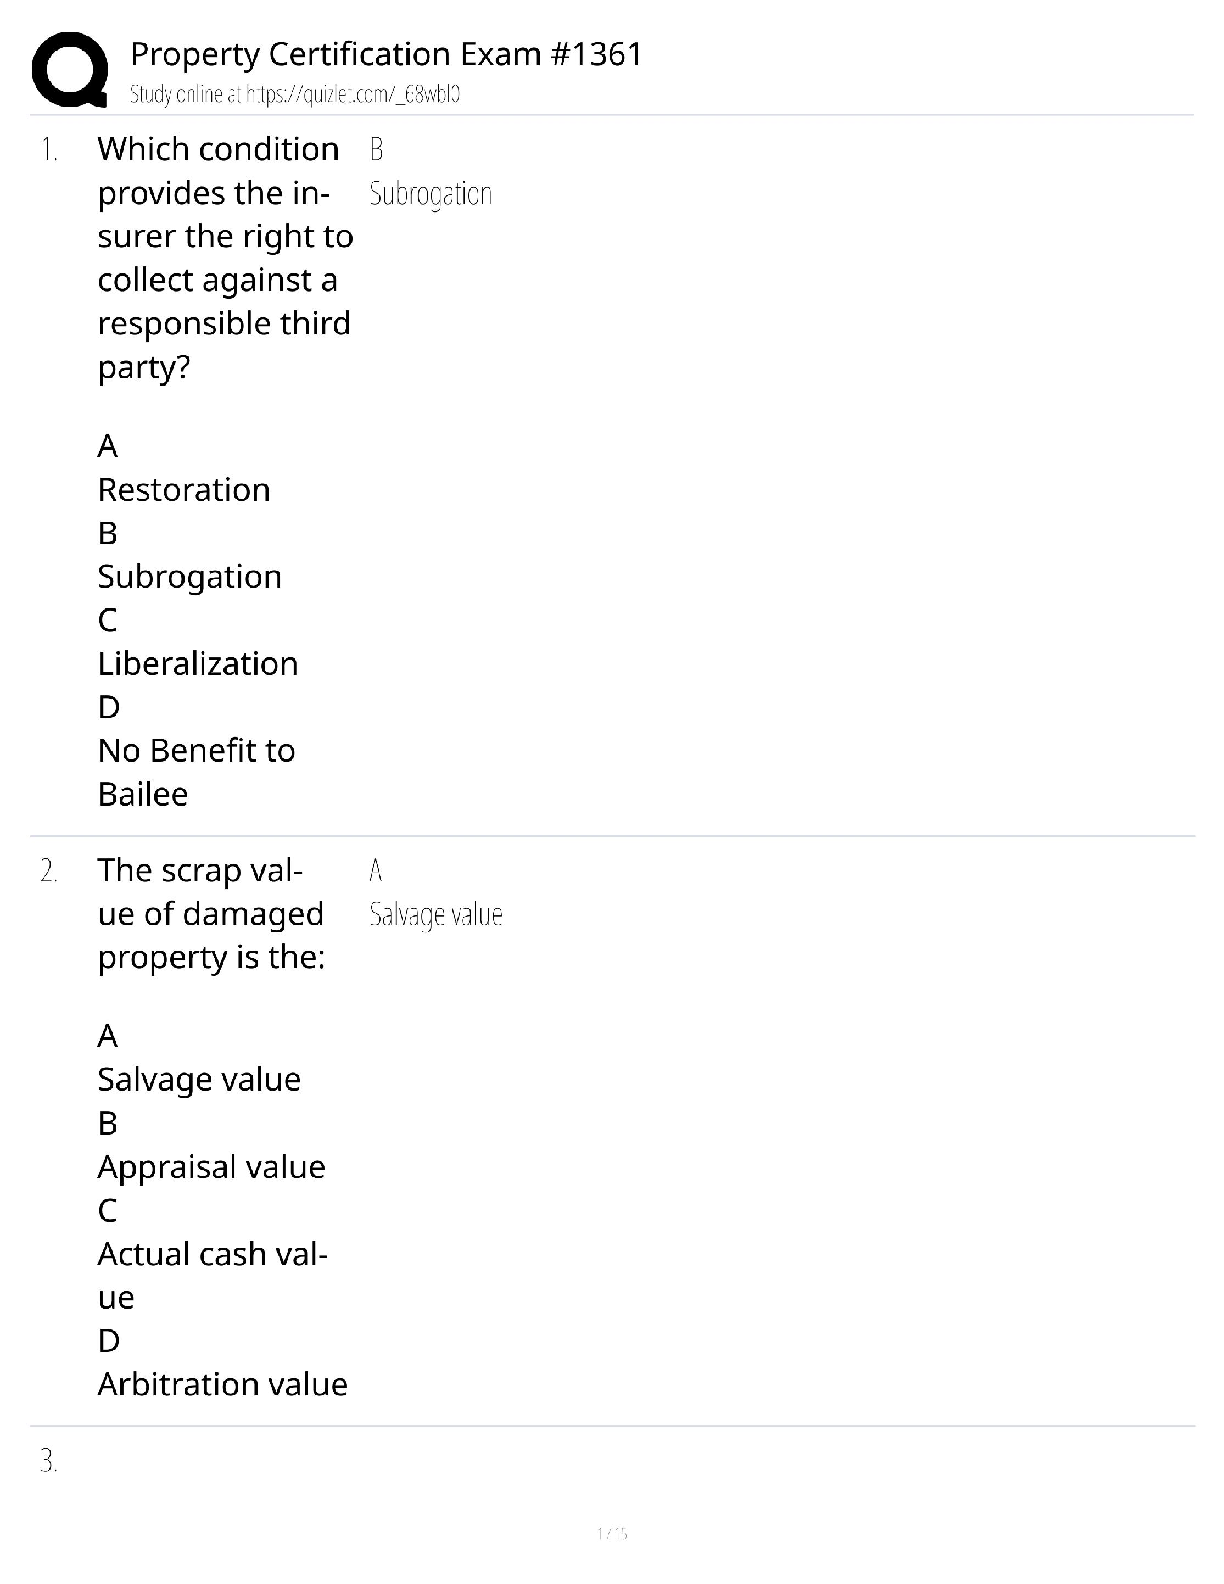Select the Restoration option
The width and height of the screenshot is (1224, 1584).
click(184, 490)
